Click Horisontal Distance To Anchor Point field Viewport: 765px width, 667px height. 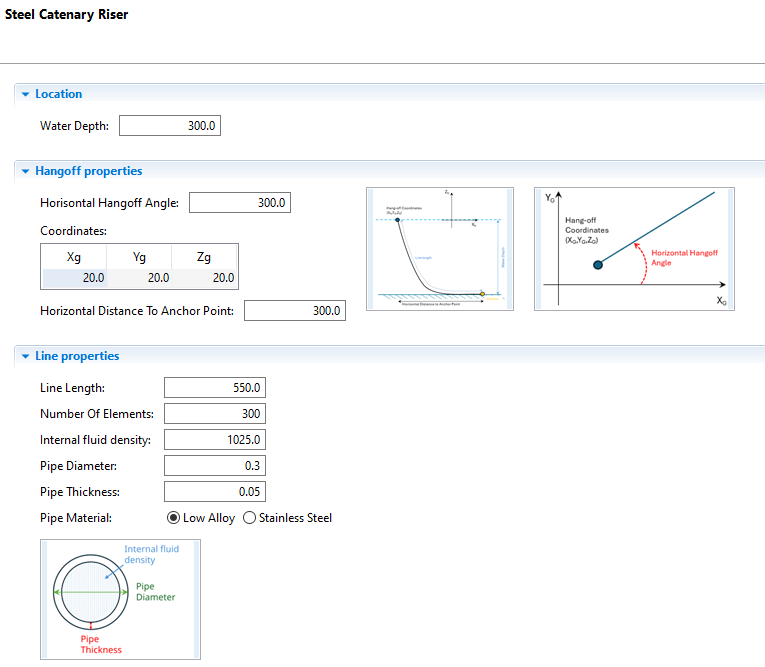pyautogui.click(x=294, y=311)
